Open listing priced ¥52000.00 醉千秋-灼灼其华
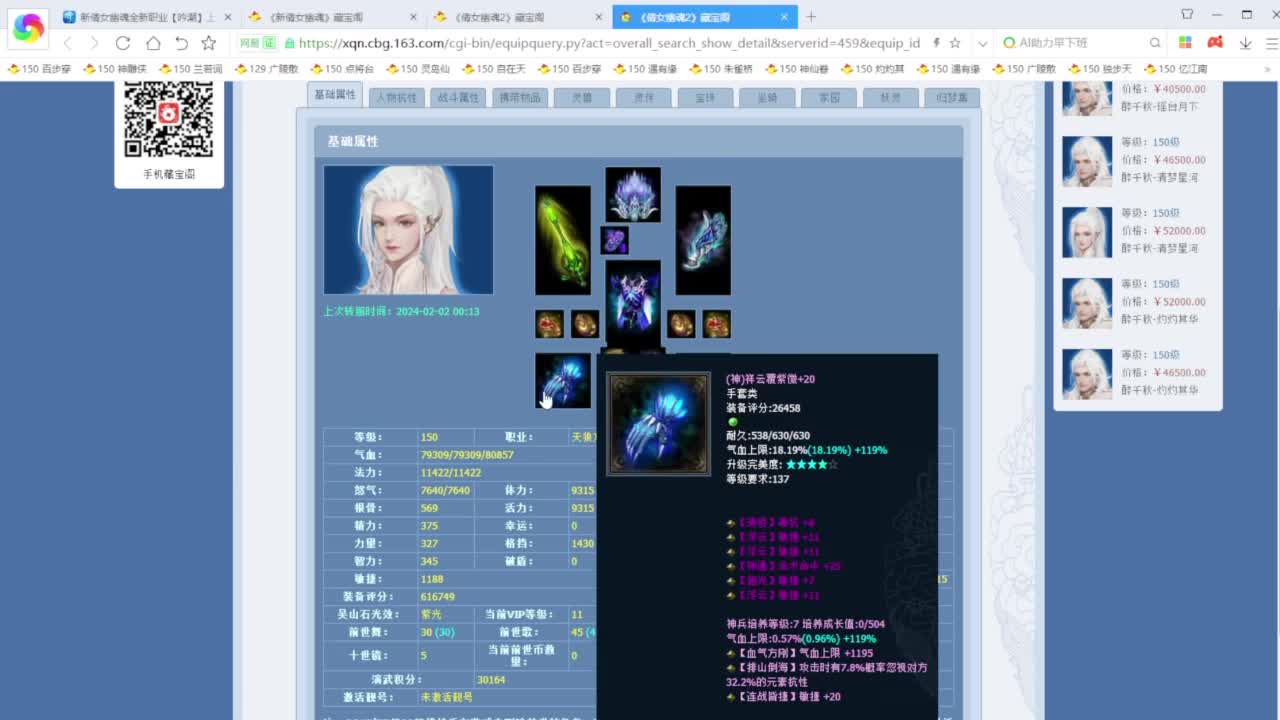This screenshot has width=1280, height=720. click(x=1138, y=302)
